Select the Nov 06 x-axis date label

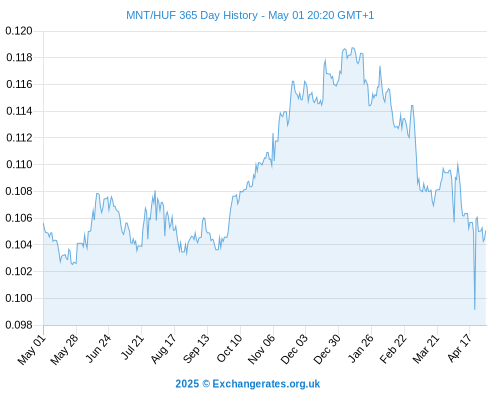(261, 349)
